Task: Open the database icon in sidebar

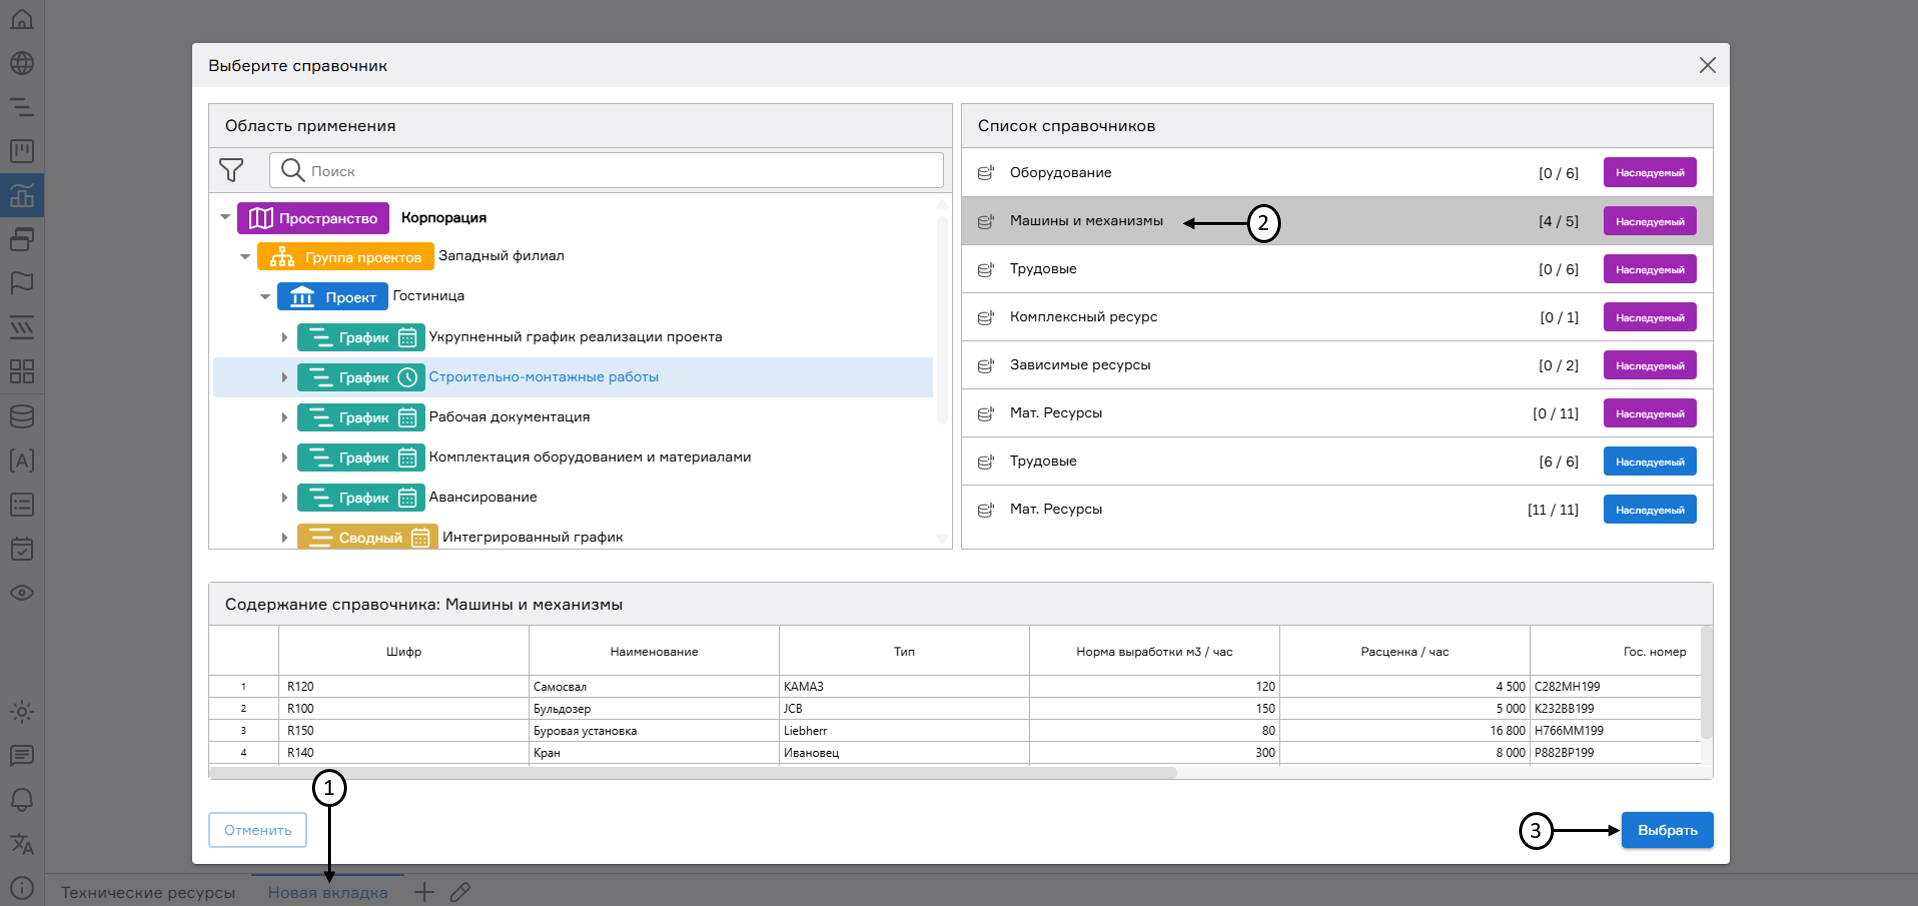Action: (22, 416)
